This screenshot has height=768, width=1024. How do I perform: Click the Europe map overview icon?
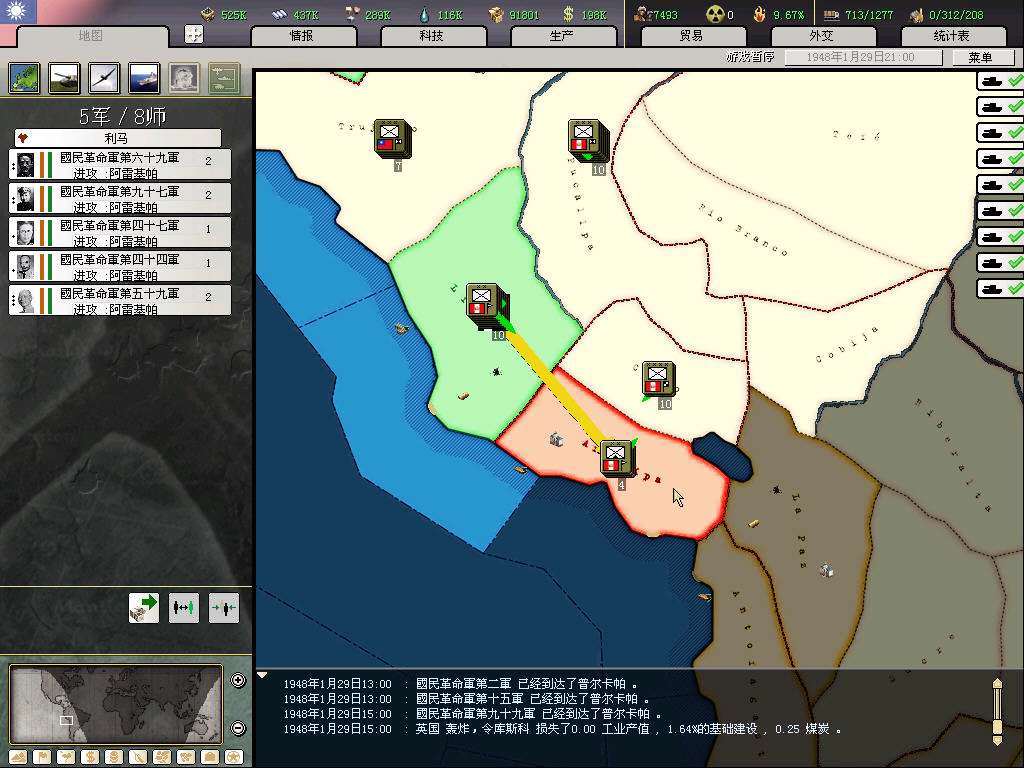pyautogui.click(x=24, y=77)
